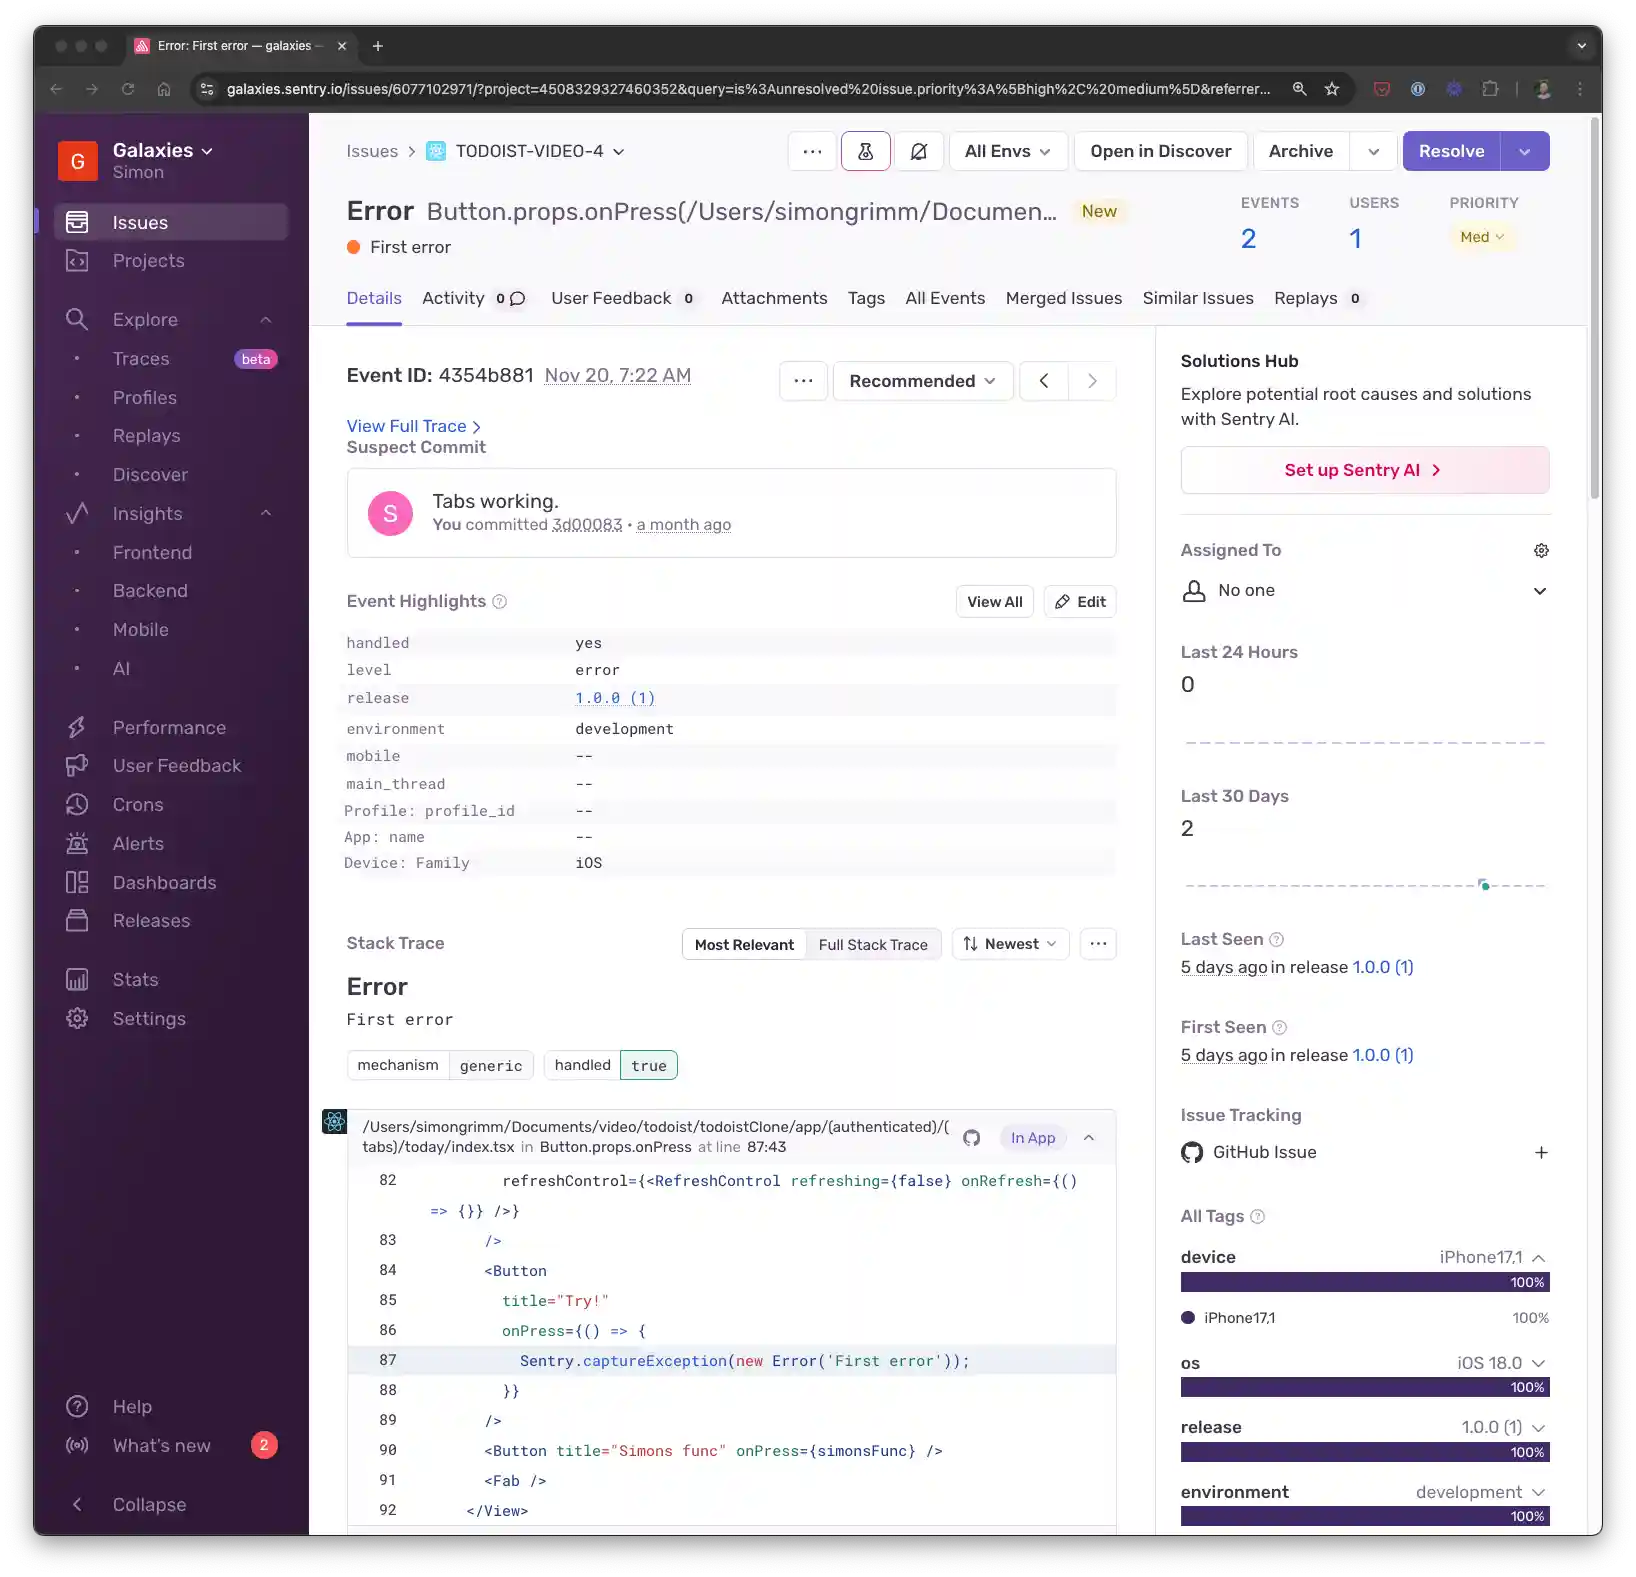Viewport: 1636px width, 1577px height.
Task: Open the Help question icon
Action: [77, 1407]
